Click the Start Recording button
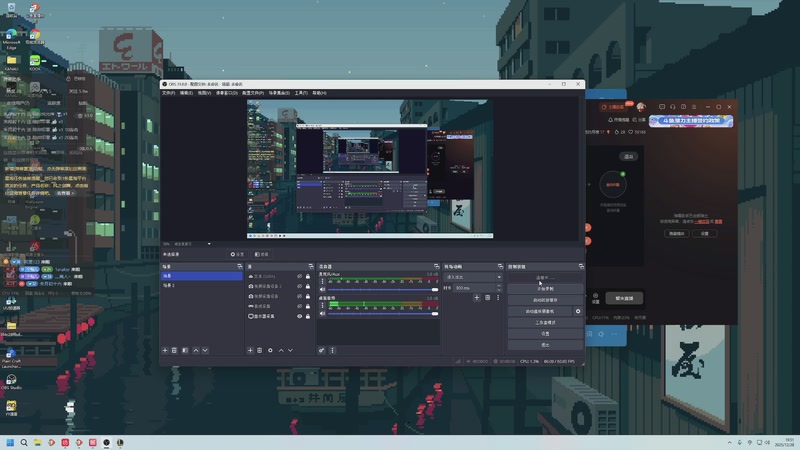Viewport: 800px width, 450px height. pyautogui.click(x=545, y=289)
